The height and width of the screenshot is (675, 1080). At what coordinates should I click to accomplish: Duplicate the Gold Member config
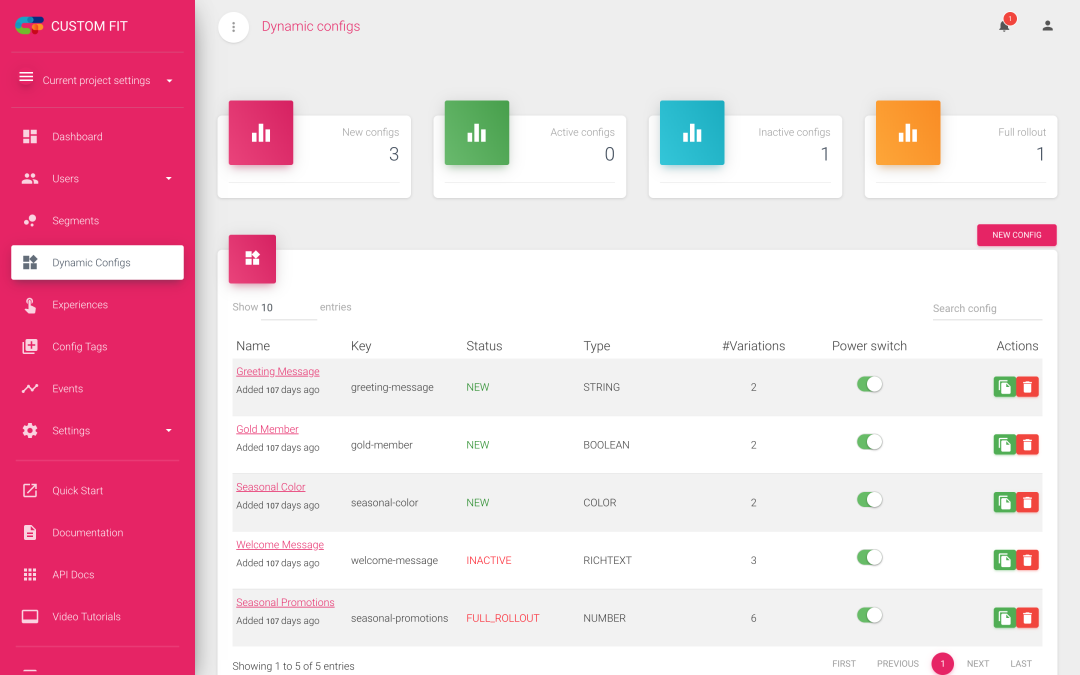coord(1005,445)
